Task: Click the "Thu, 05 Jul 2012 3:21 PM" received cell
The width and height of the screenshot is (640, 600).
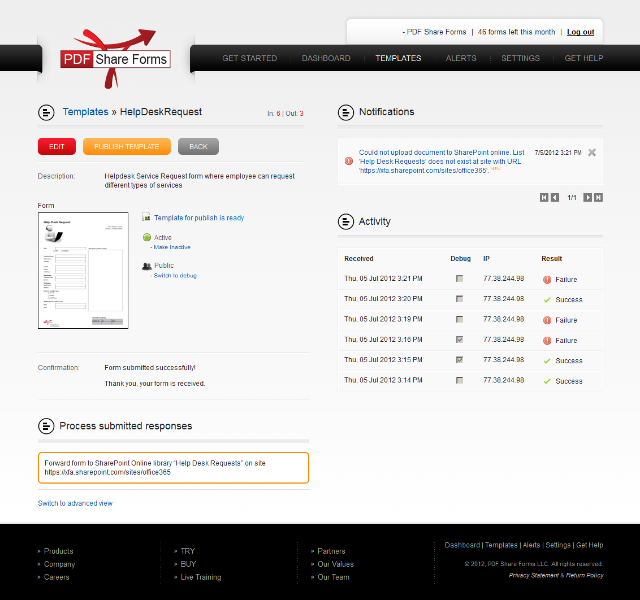Action: point(383,278)
